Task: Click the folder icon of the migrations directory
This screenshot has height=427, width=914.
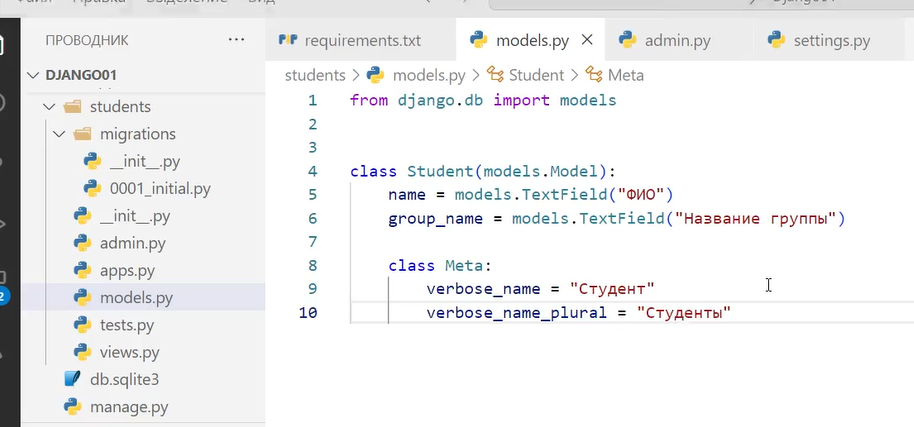Action: pos(82,134)
